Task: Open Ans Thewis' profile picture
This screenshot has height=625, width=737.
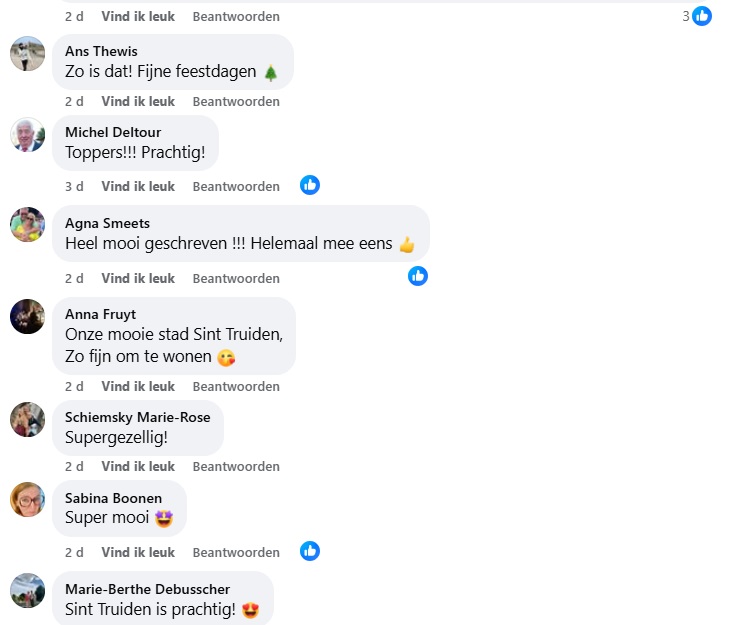Action: tap(28, 53)
